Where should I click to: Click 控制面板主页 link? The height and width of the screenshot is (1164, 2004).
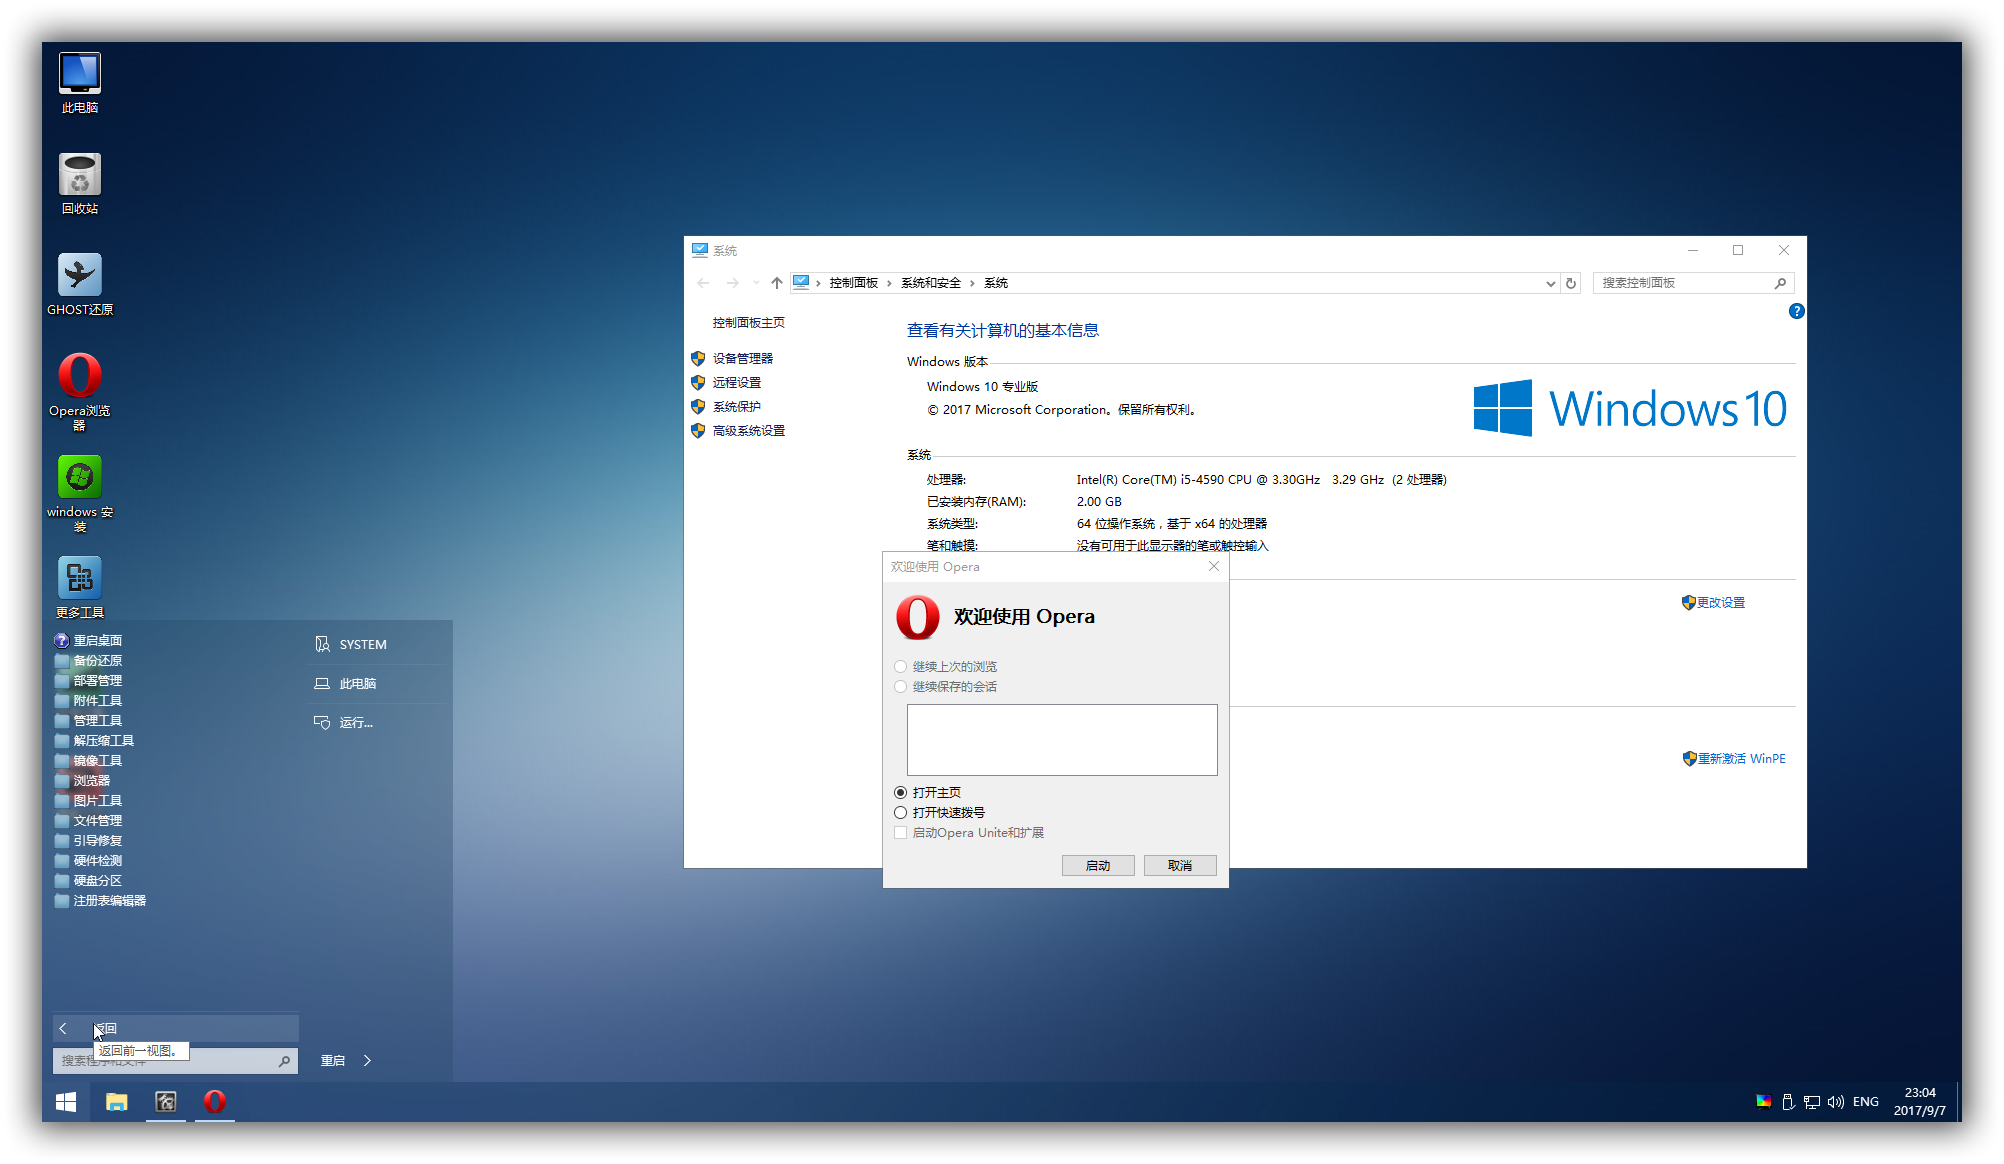pos(748,322)
